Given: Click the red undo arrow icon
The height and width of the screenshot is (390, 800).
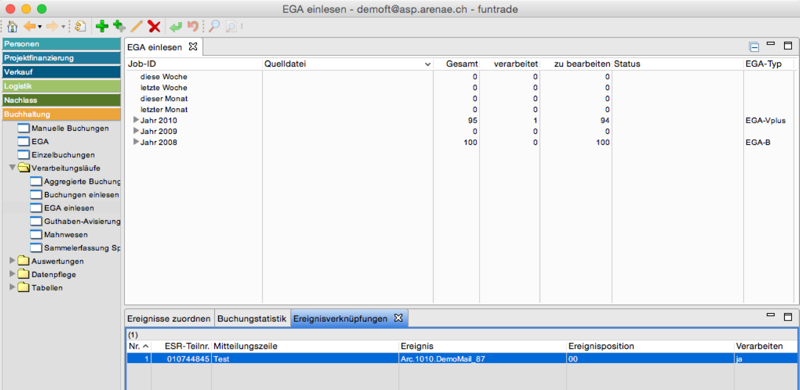Looking at the screenshot, I should click(192, 27).
